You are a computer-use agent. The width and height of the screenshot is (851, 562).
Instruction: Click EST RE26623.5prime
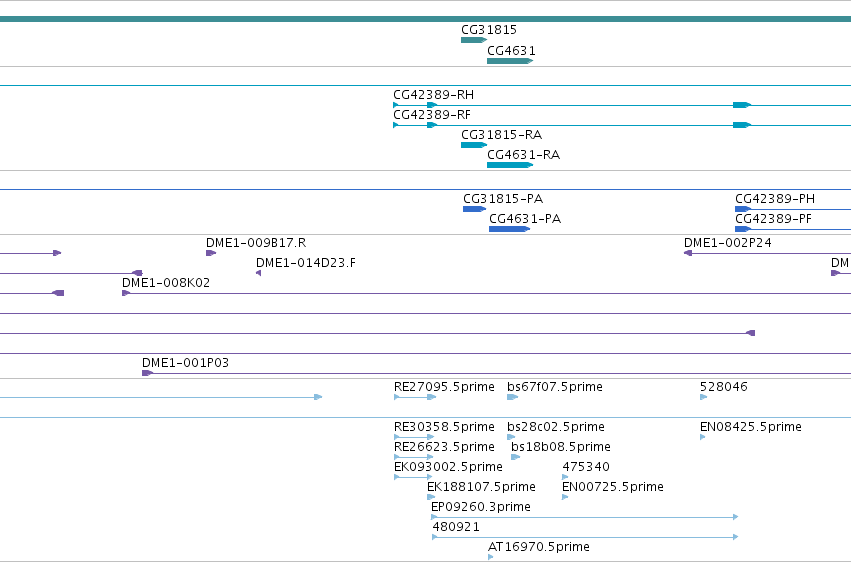[x=444, y=448]
